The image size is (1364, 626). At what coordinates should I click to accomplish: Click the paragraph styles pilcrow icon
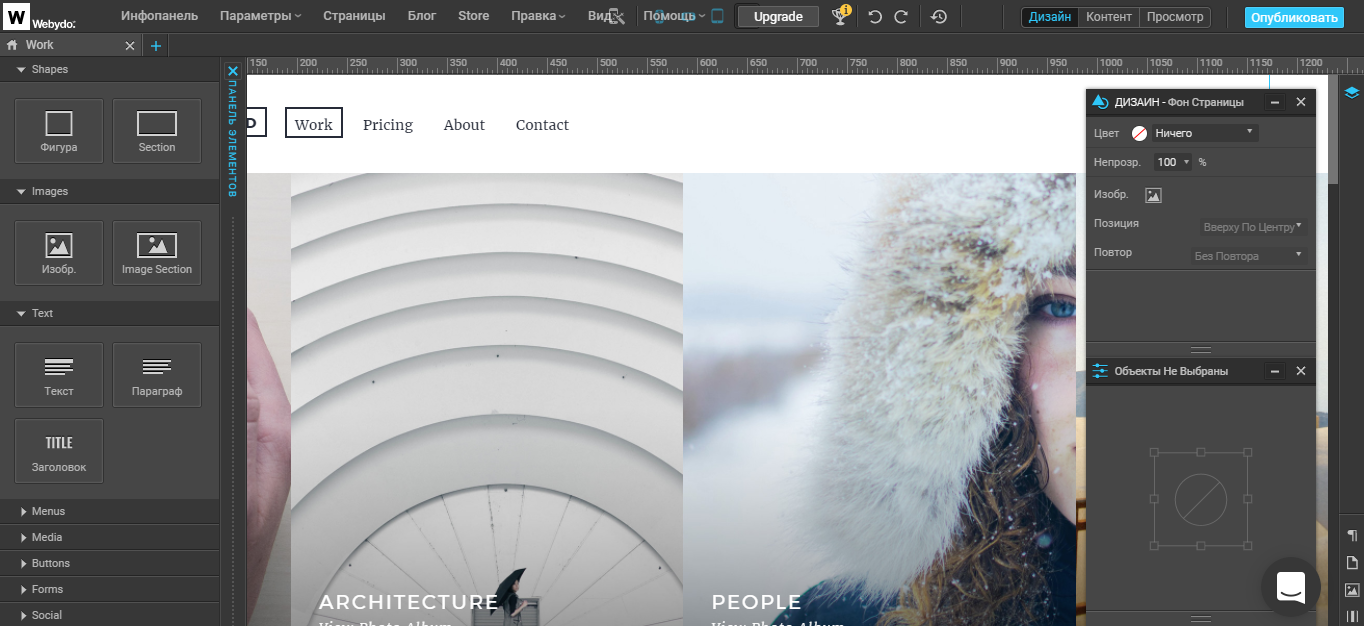coord(1352,536)
